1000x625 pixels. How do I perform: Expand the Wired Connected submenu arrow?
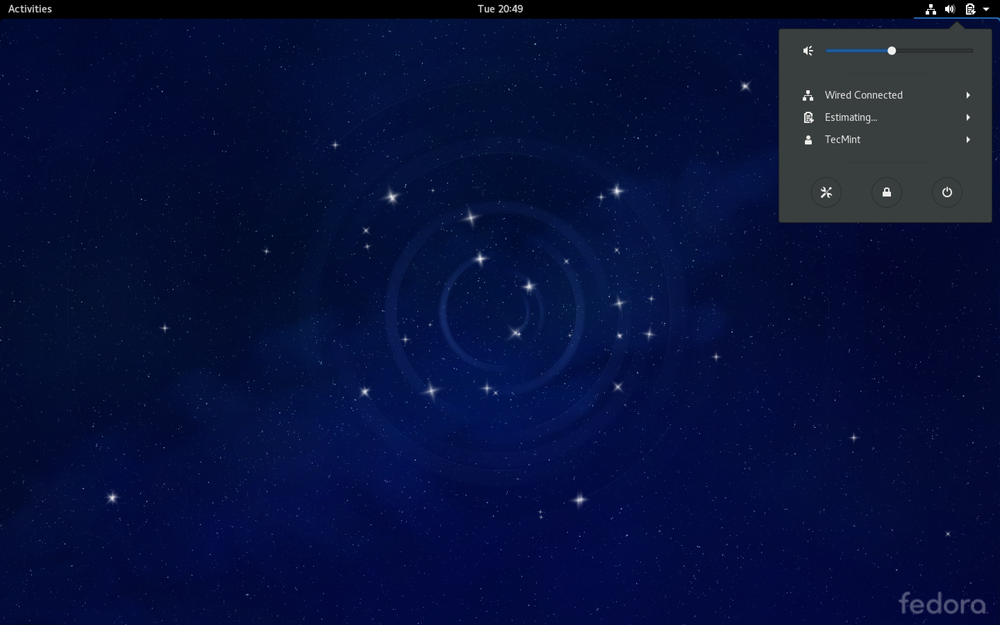coord(968,95)
